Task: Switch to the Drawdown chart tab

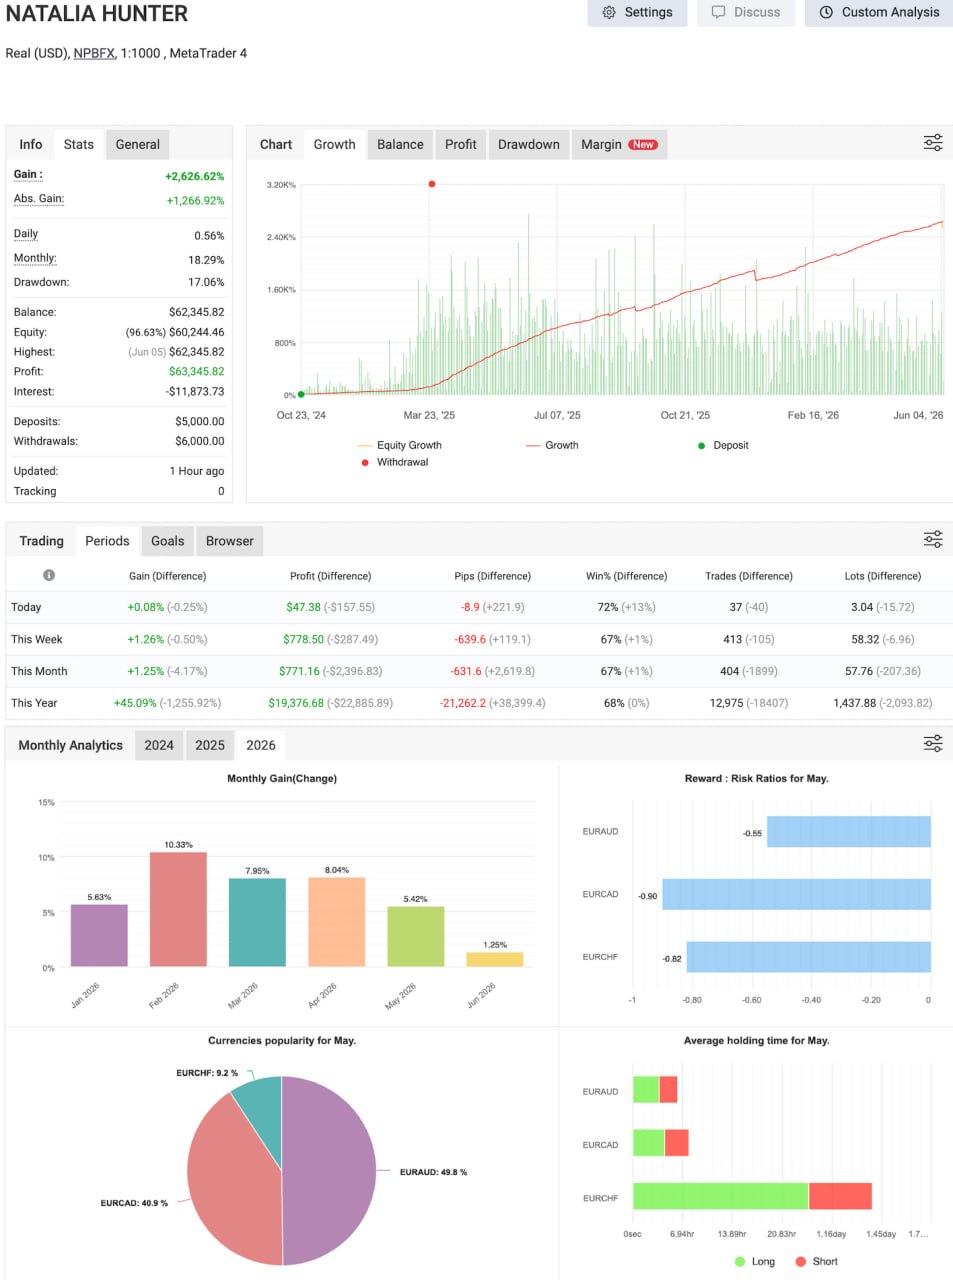Action: point(529,144)
